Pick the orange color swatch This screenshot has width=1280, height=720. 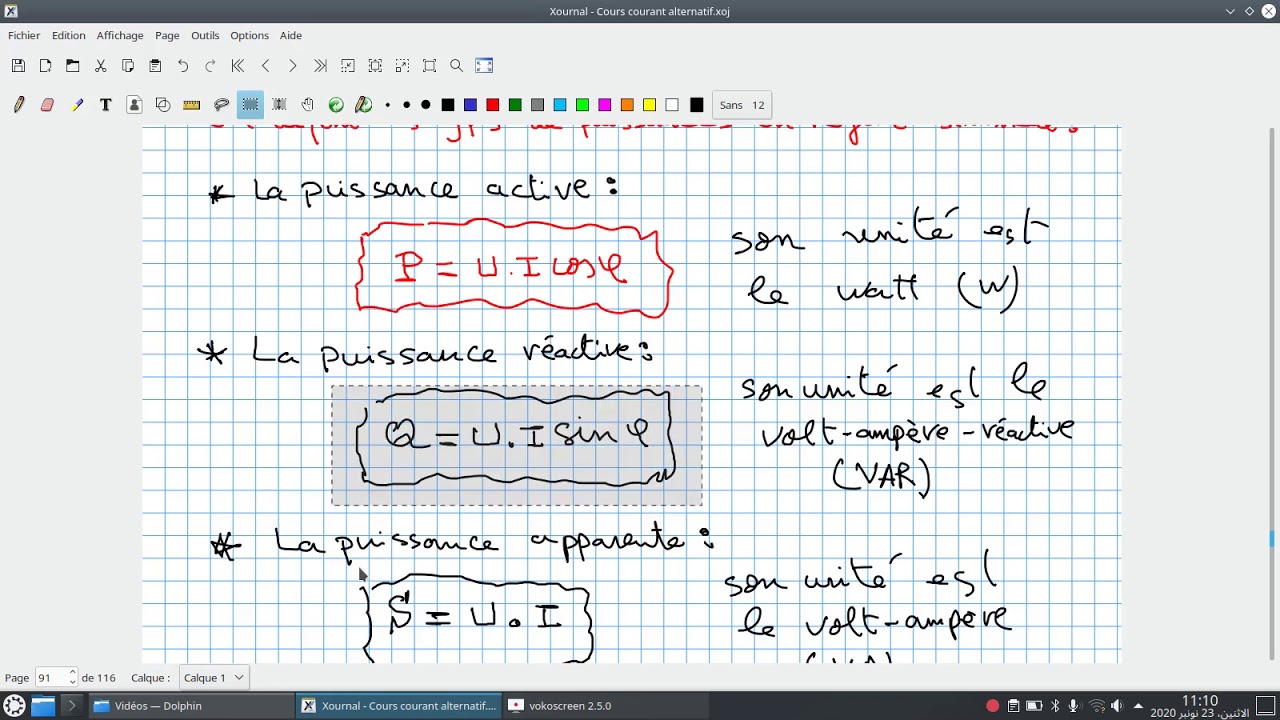(627, 105)
